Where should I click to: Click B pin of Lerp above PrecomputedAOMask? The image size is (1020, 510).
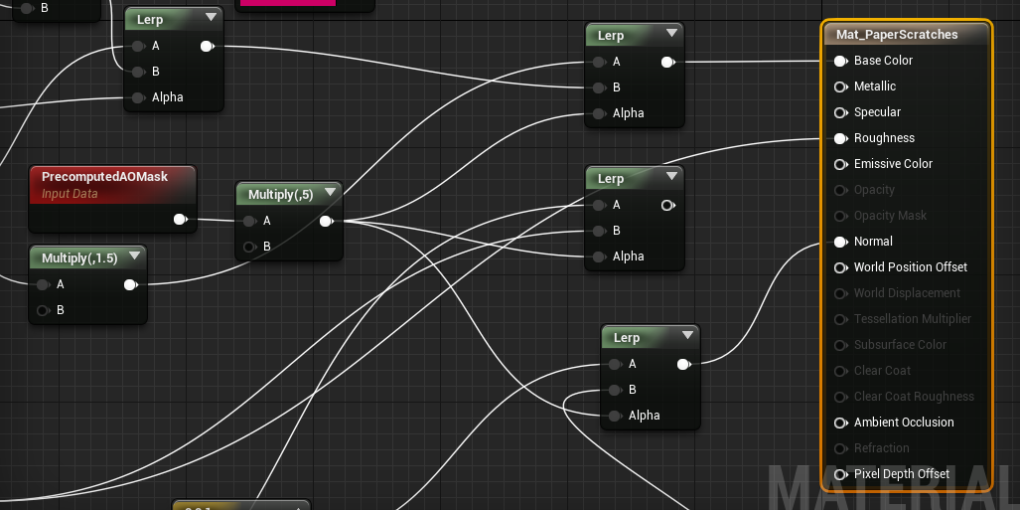pos(137,72)
